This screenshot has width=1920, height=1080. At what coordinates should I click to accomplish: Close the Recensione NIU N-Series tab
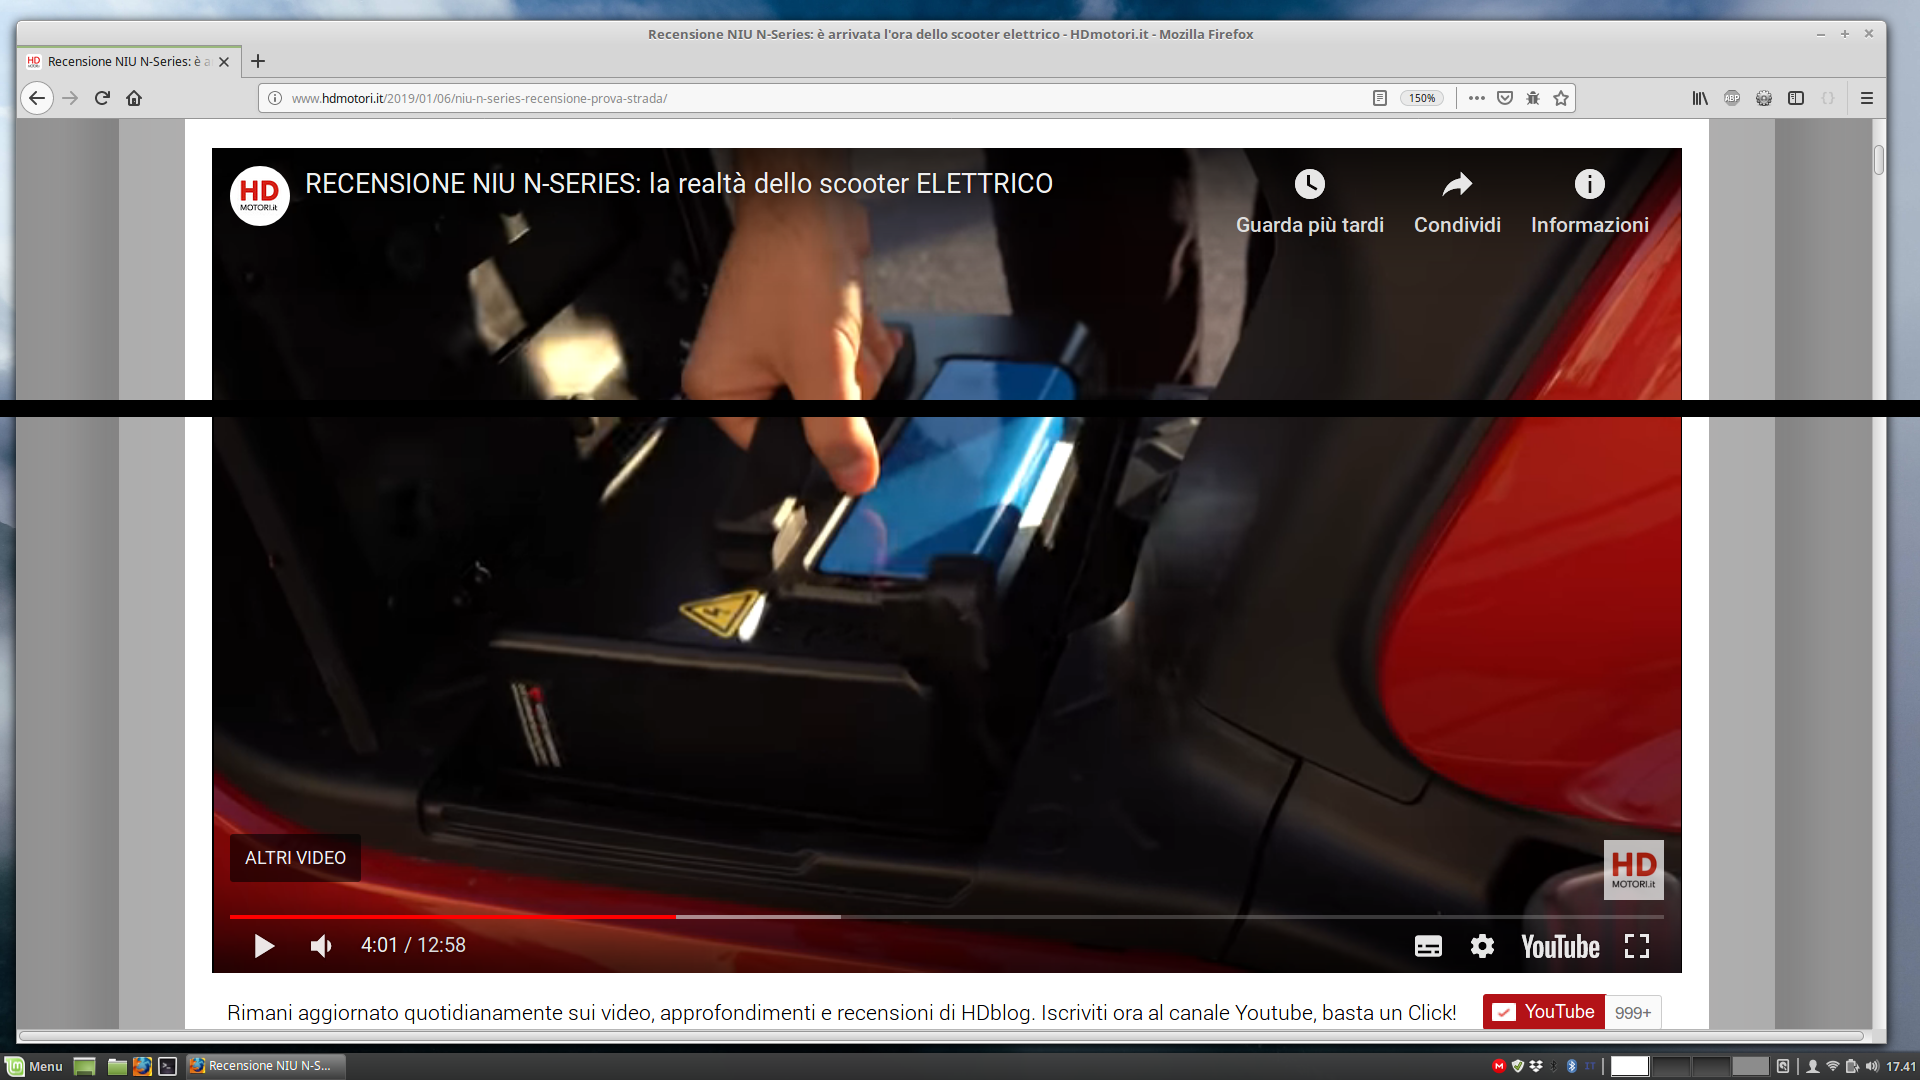tap(224, 61)
